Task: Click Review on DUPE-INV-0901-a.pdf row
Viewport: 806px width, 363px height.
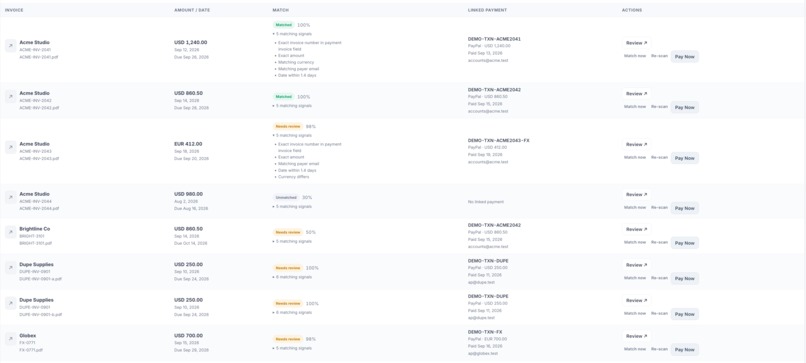Action: point(636,265)
